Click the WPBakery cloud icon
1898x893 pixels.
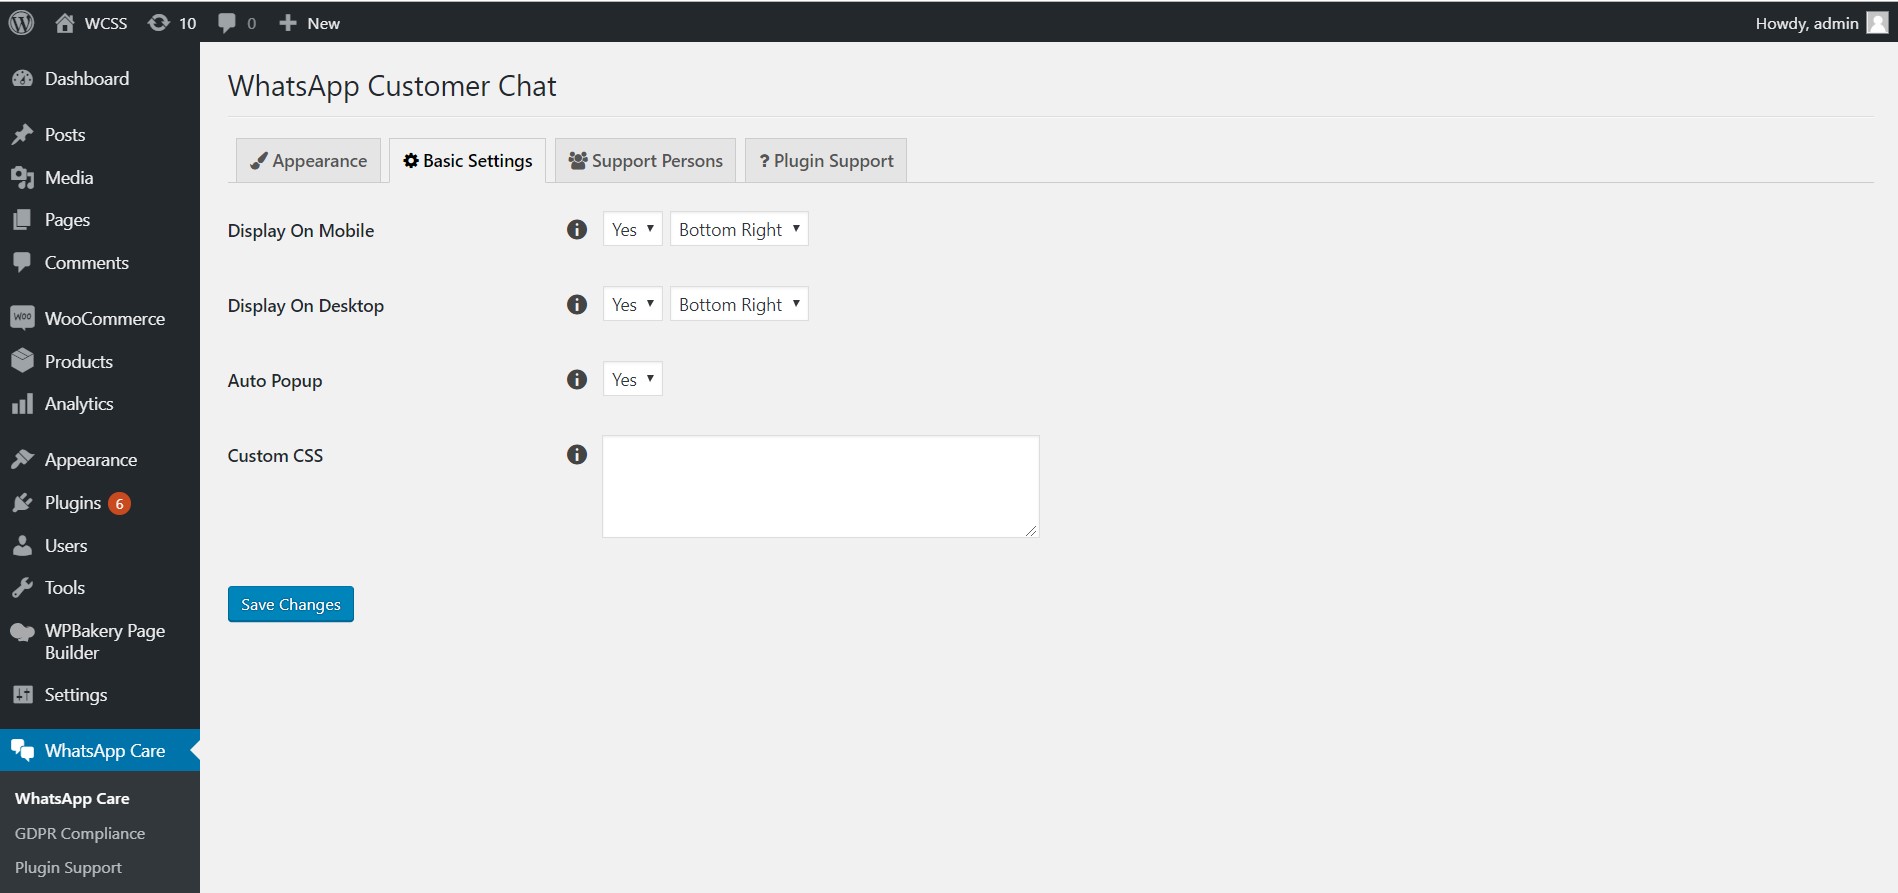[22, 632]
